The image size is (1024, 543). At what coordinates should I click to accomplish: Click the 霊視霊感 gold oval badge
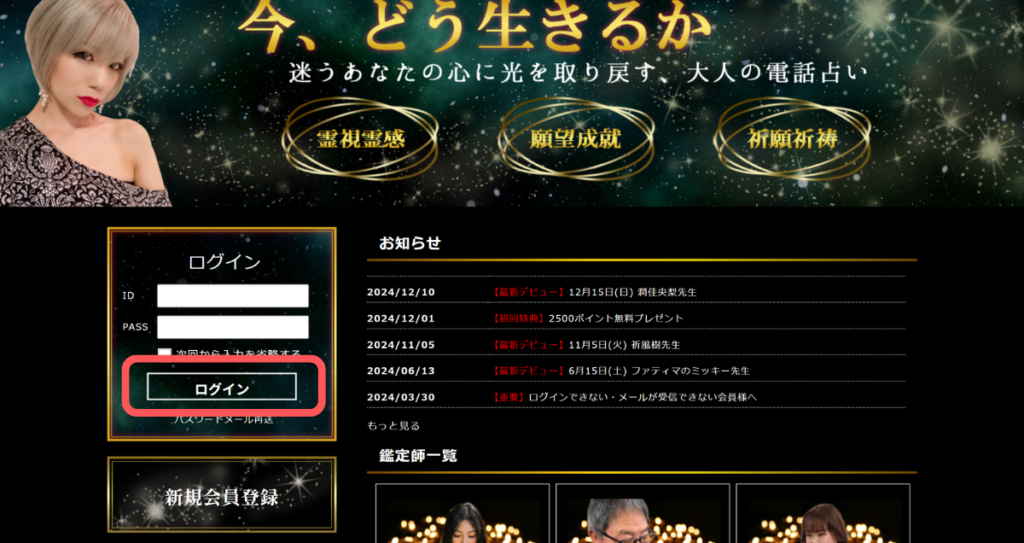pyautogui.click(x=360, y=139)
